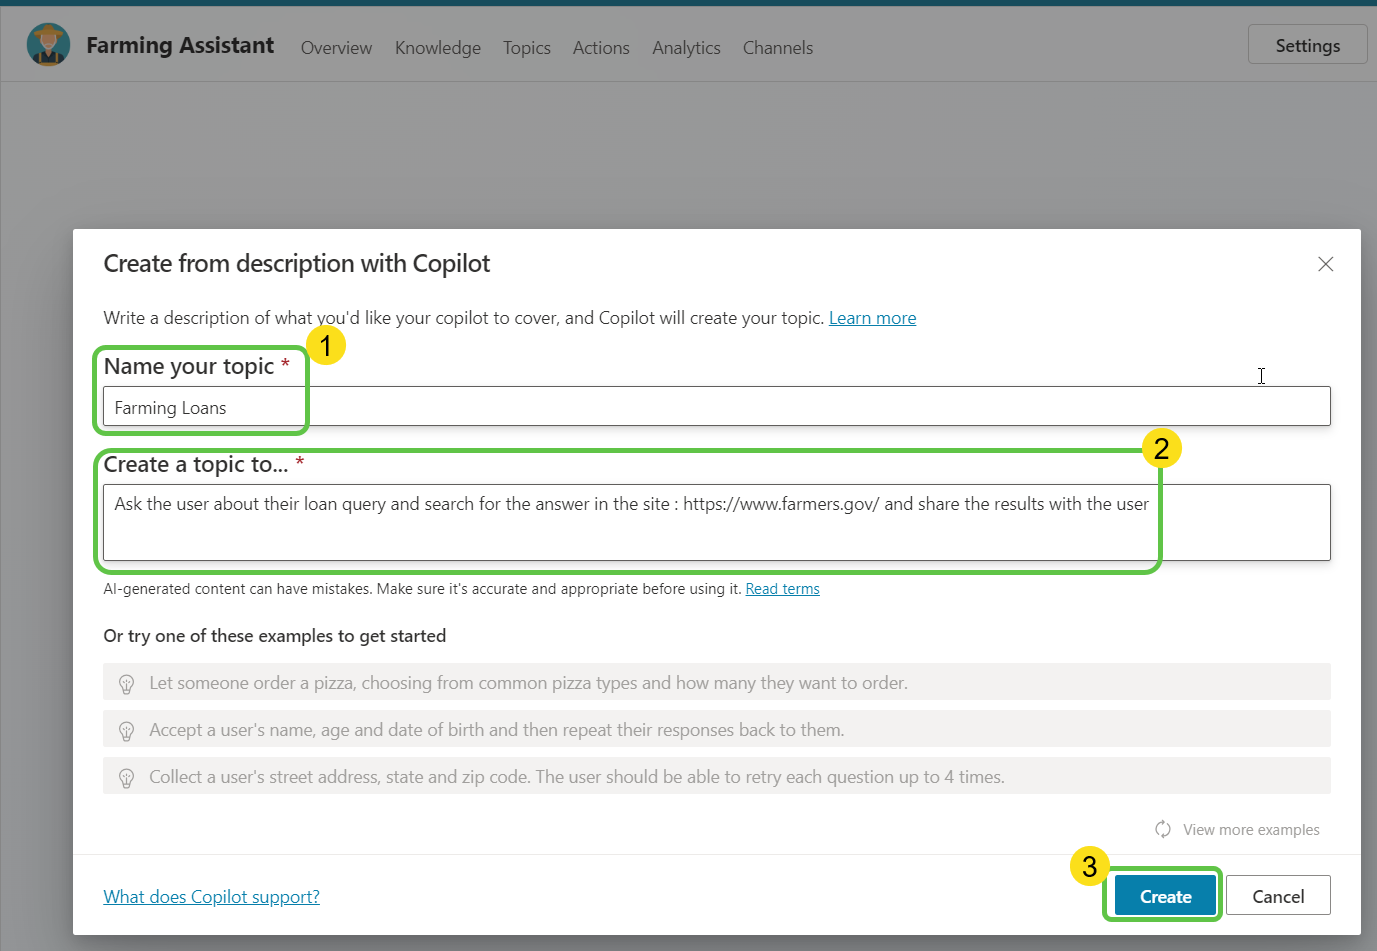Open the Channels tab
Image resolution: width=1377 pixels, height=951 pixels.
pyautogui.click(x=777, y=48)
